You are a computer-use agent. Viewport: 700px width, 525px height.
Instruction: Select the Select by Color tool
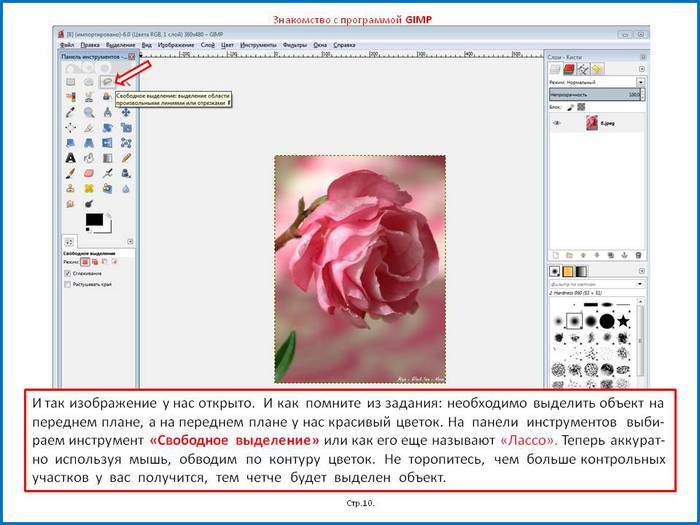(71, 97)
